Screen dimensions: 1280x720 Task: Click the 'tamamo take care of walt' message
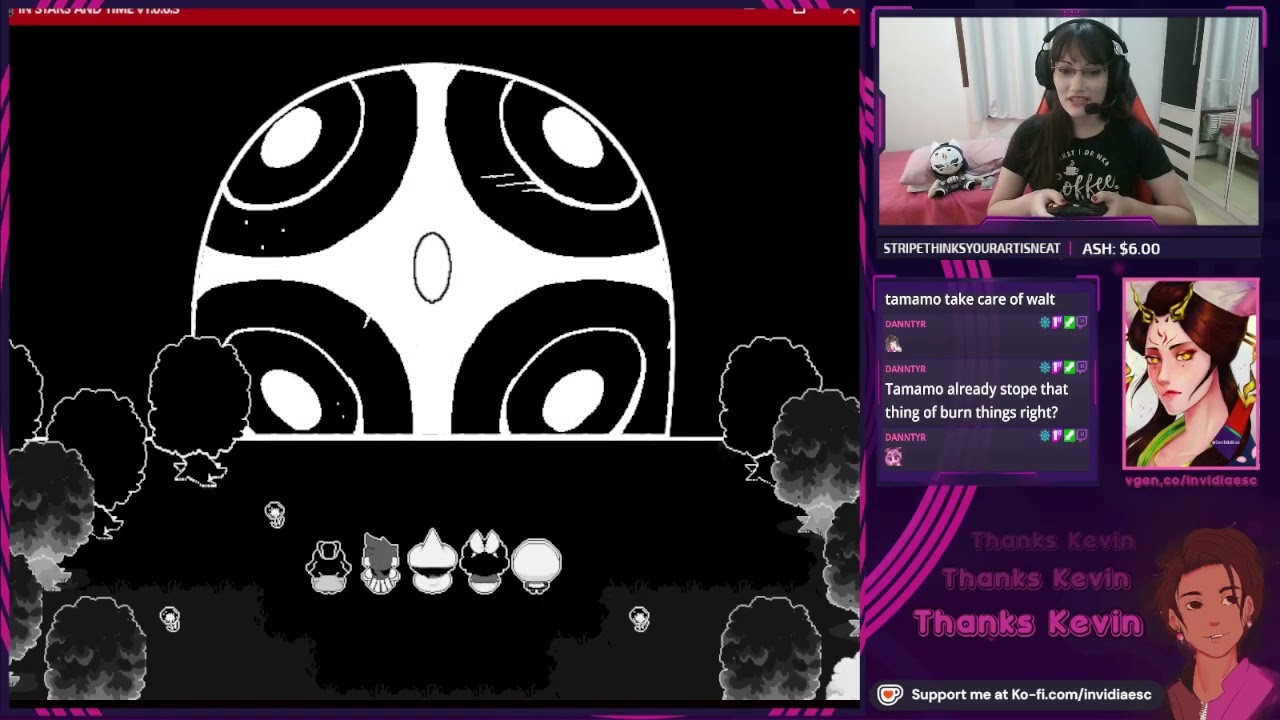tap(969, 299)
